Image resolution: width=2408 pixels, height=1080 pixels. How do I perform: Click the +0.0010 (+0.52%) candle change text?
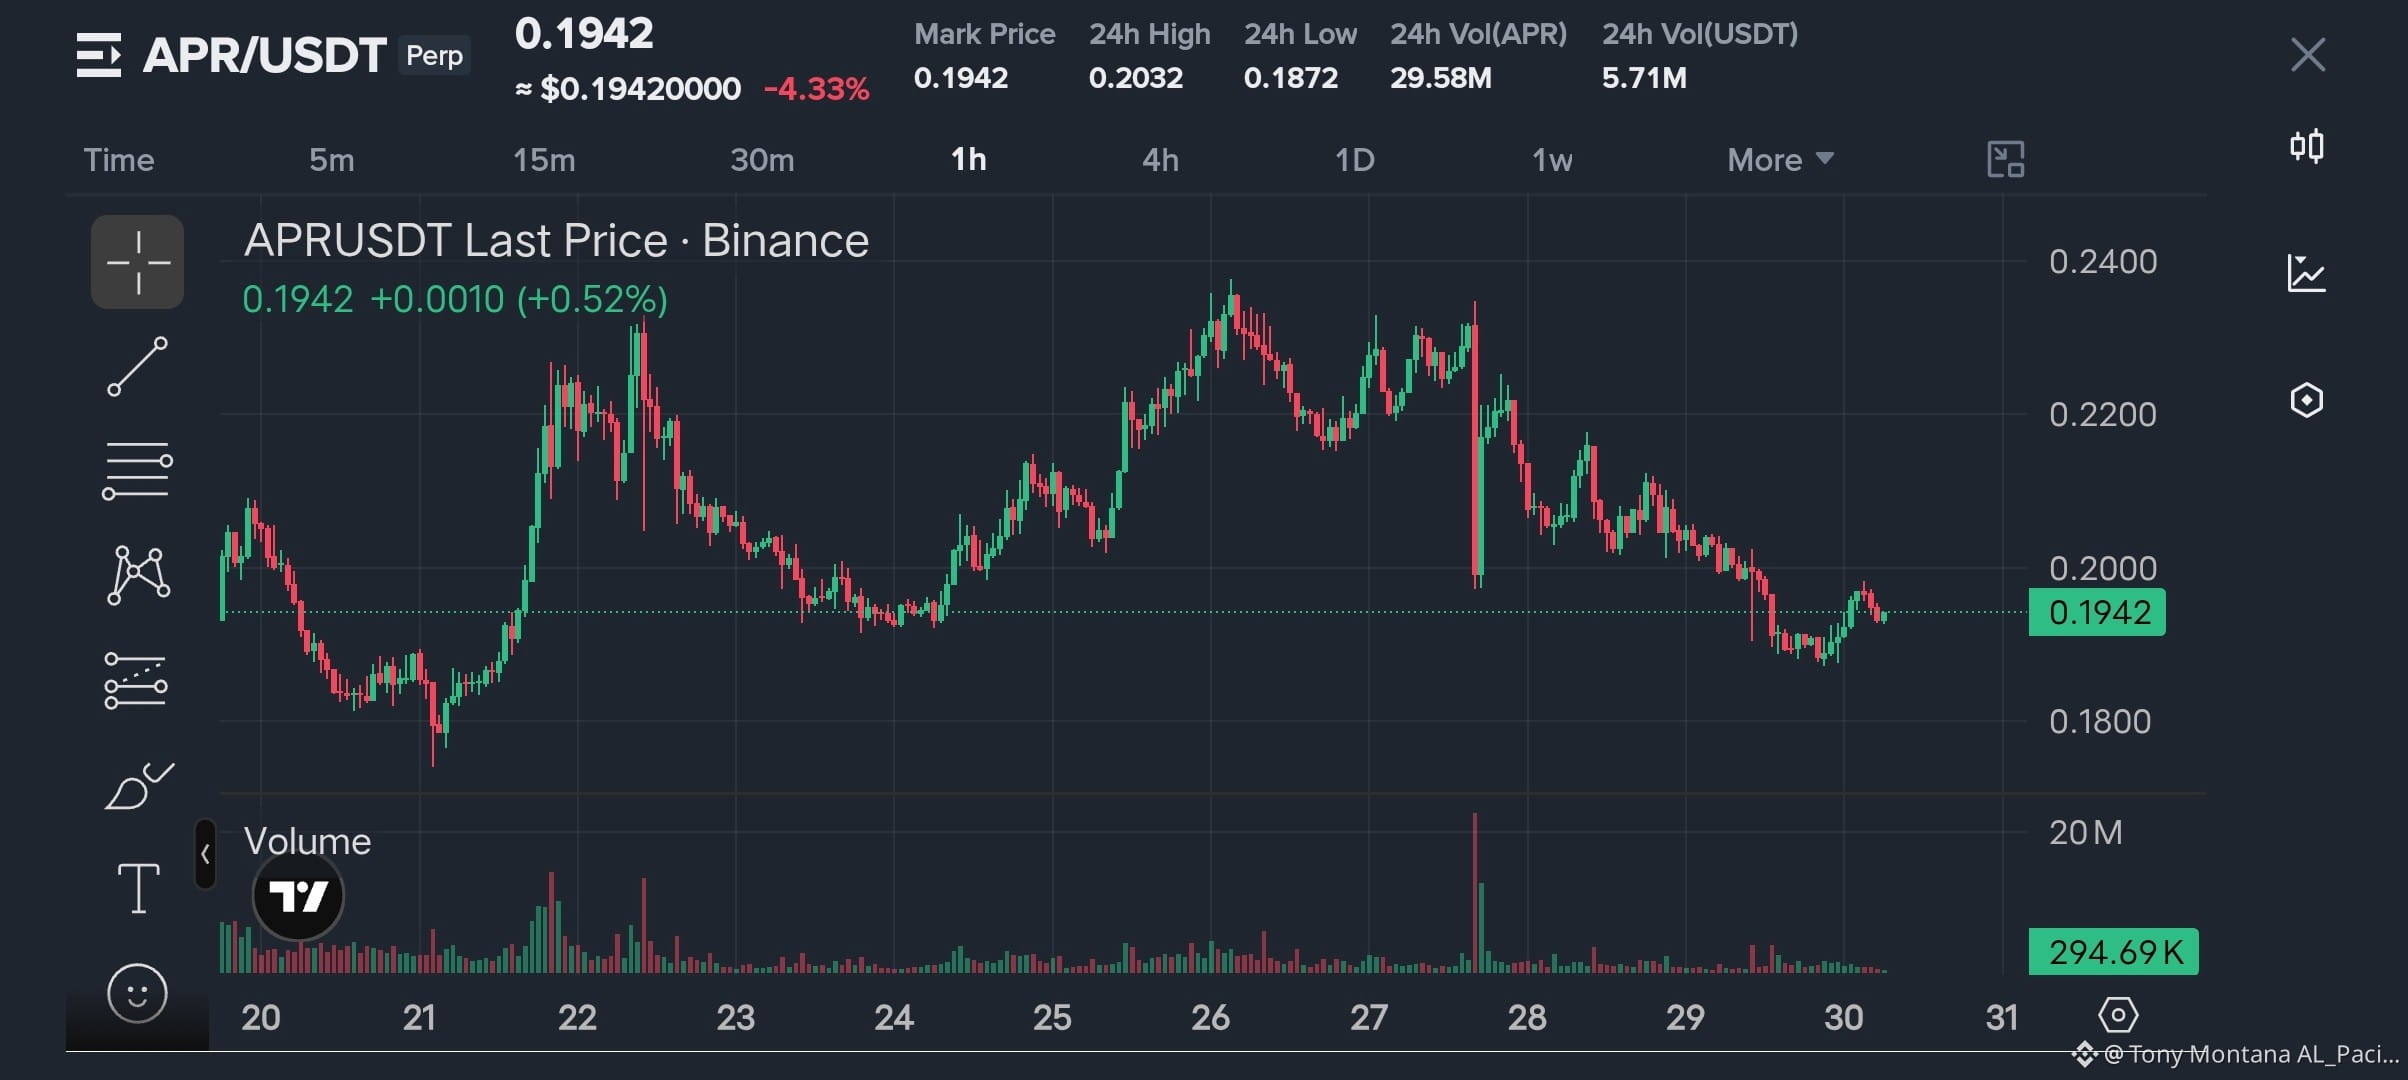coord(518,299)
